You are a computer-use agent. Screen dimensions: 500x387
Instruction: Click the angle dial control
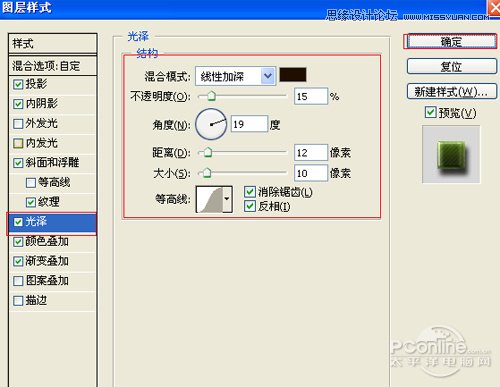click(211, 124)
